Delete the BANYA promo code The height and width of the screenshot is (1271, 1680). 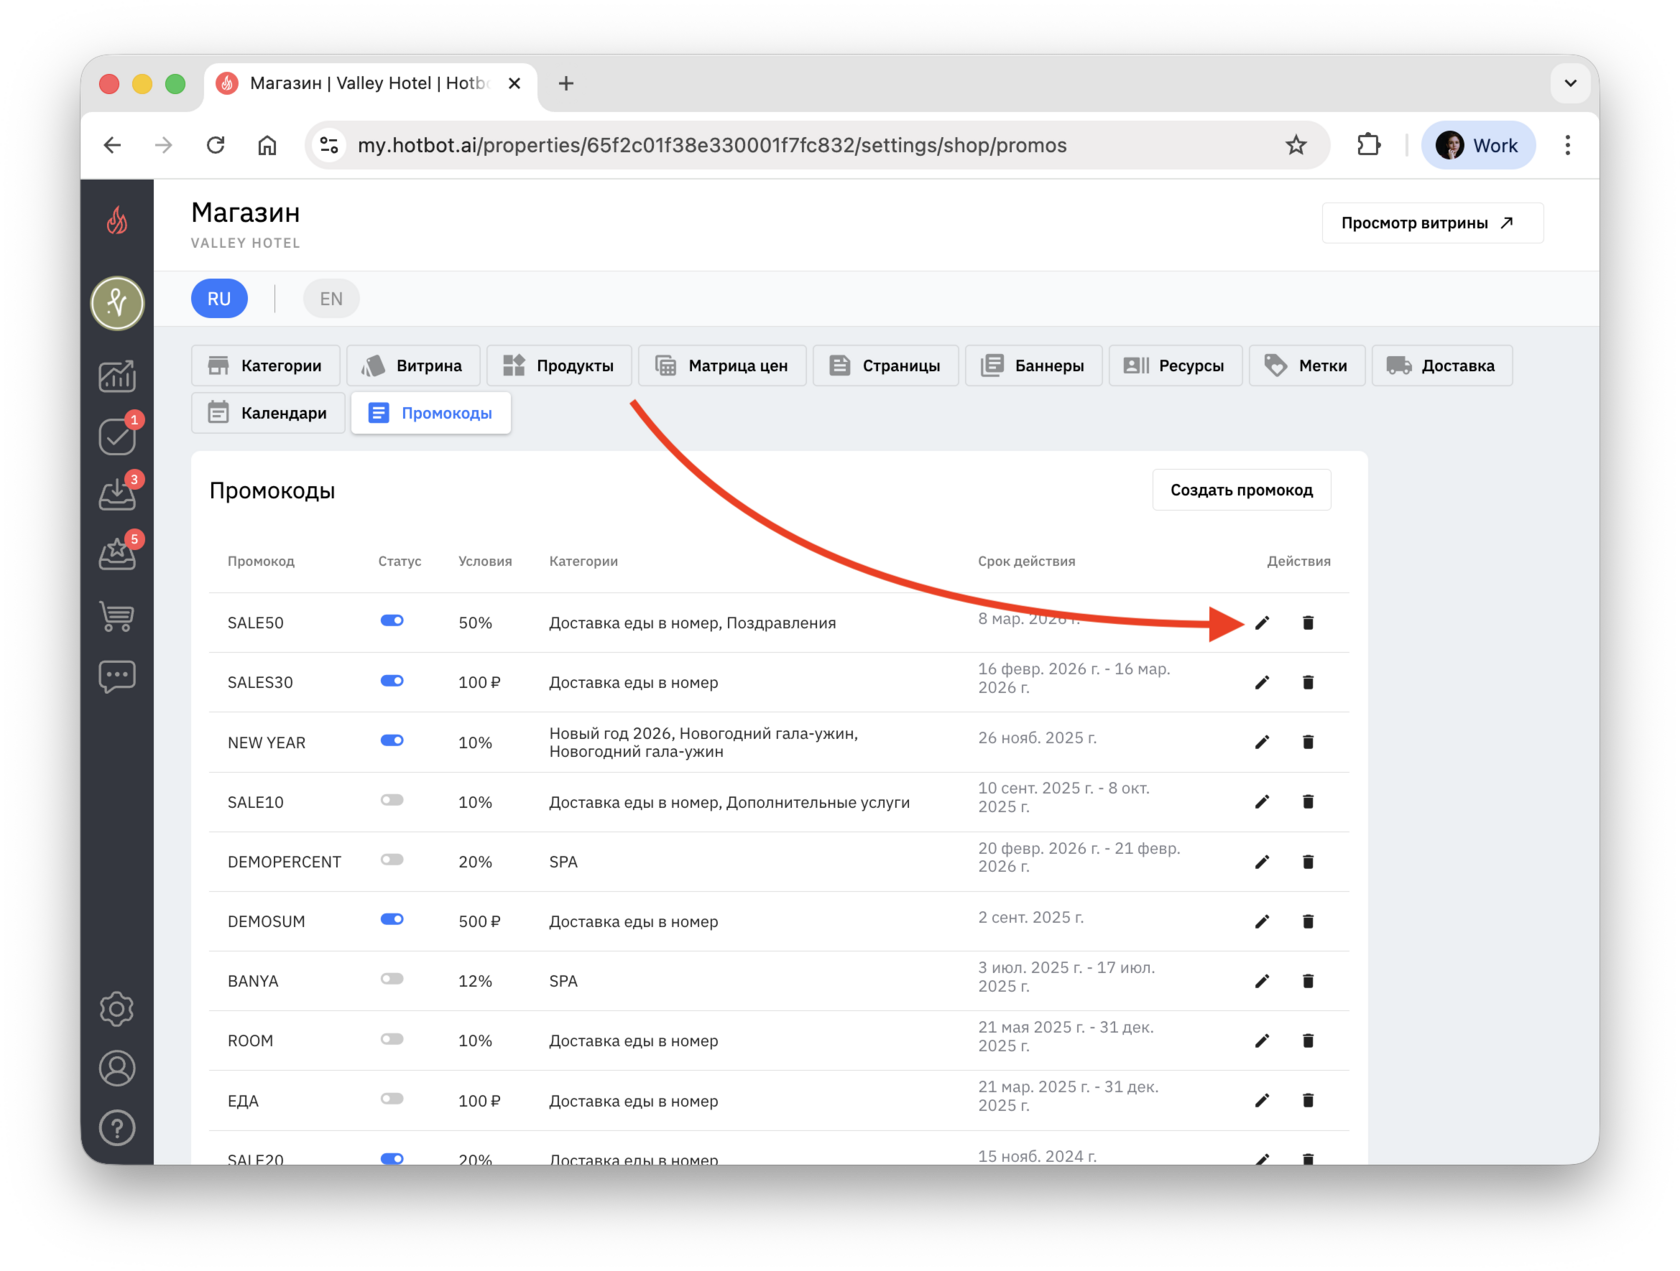(1308, 981)
